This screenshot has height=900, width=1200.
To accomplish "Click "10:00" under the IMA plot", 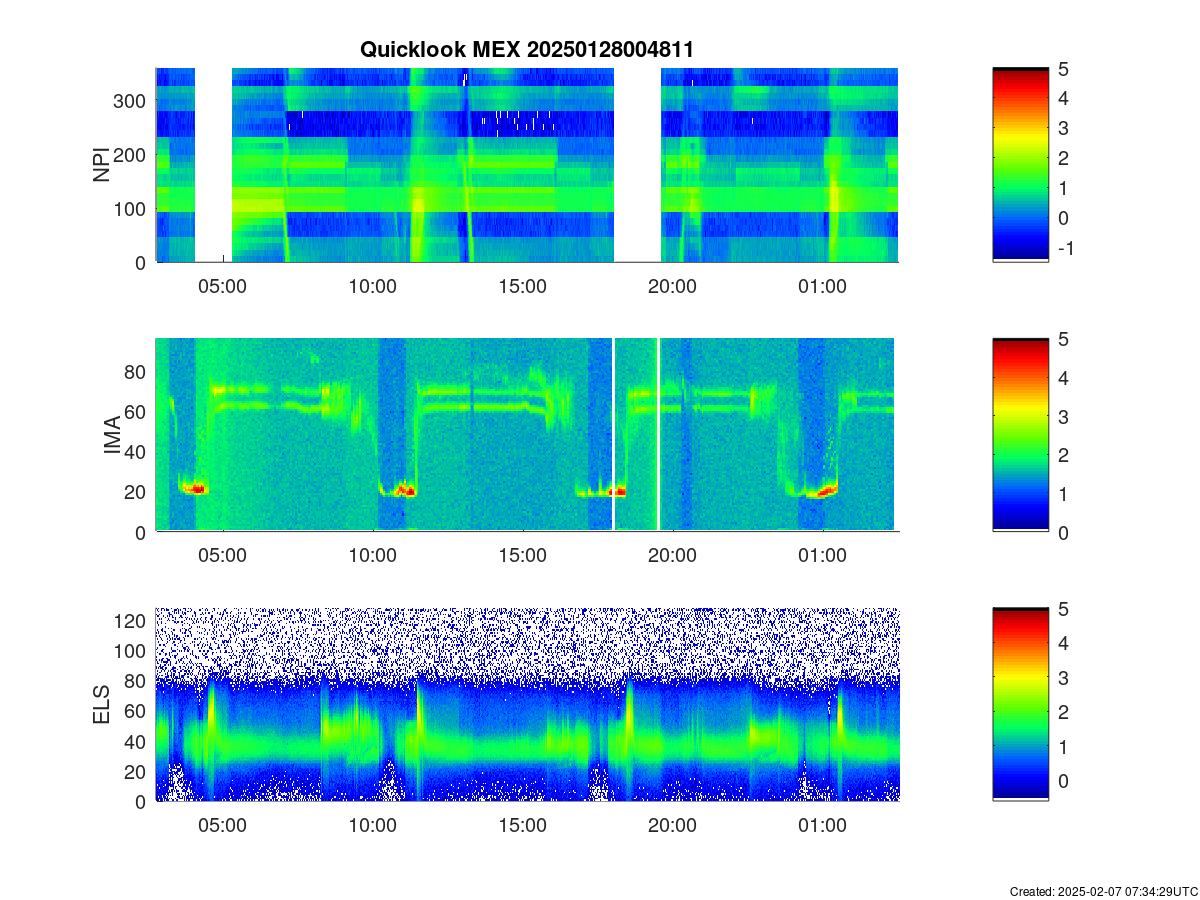I will tap(372, 556).
